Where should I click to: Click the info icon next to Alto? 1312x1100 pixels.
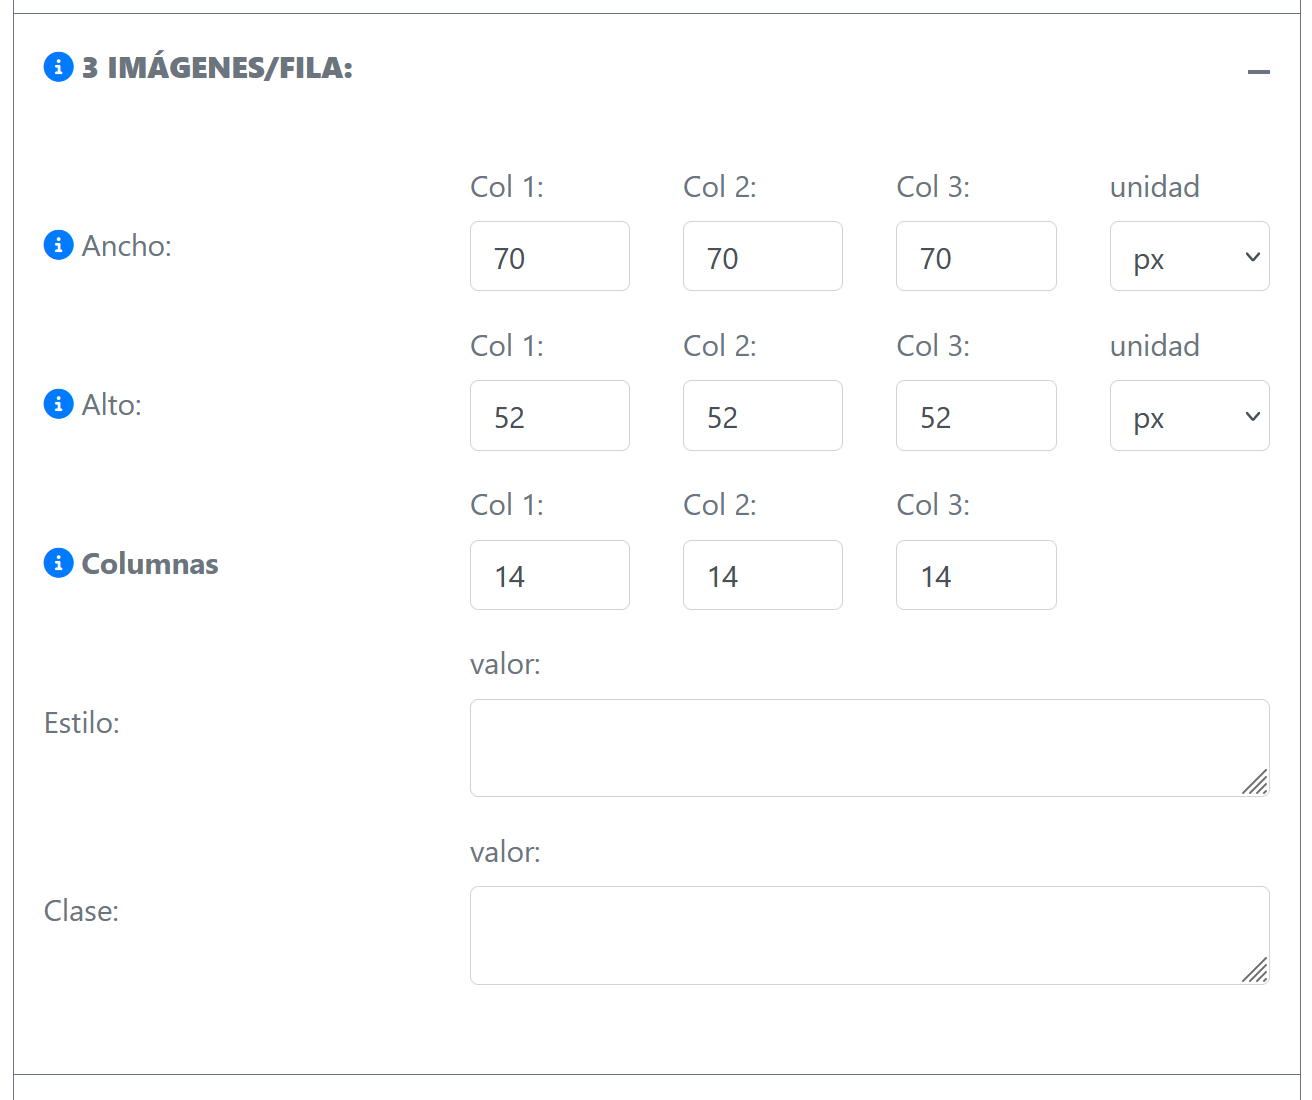point(58,404)
